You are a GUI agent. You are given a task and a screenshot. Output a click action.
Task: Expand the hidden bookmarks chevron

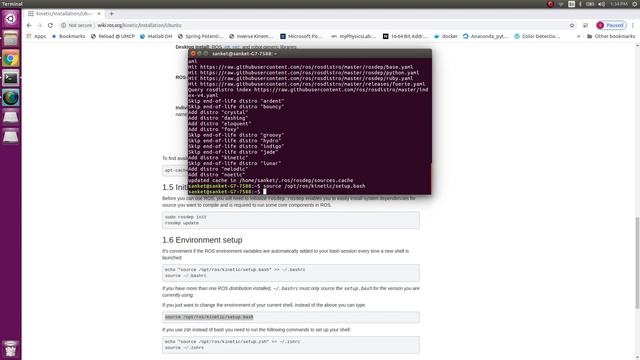tap(578, 36)
